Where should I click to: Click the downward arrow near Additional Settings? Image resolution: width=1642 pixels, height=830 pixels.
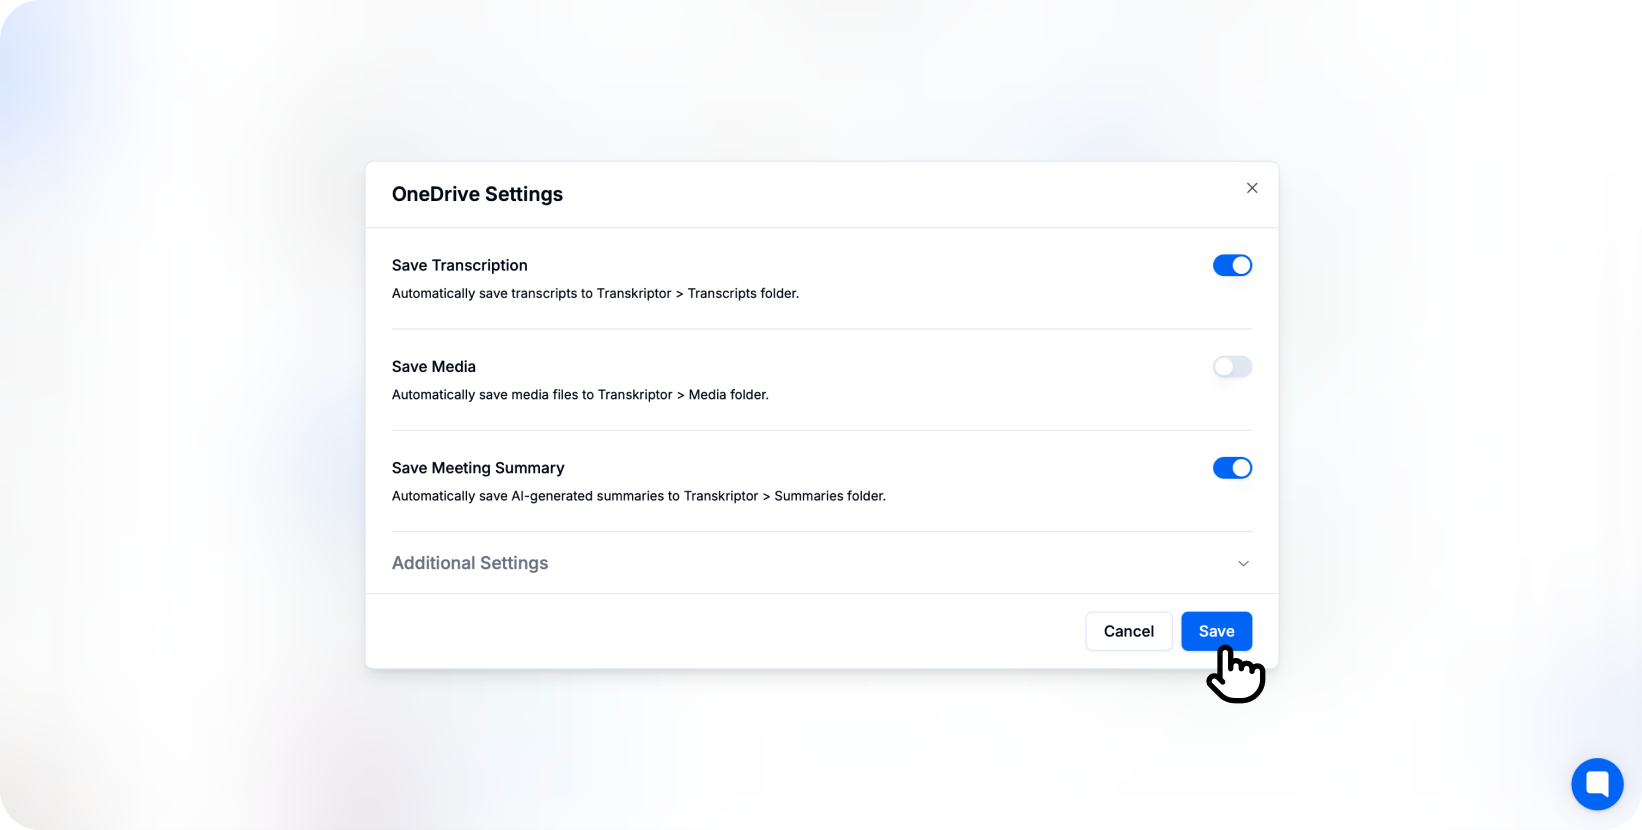pos(1243,563)
